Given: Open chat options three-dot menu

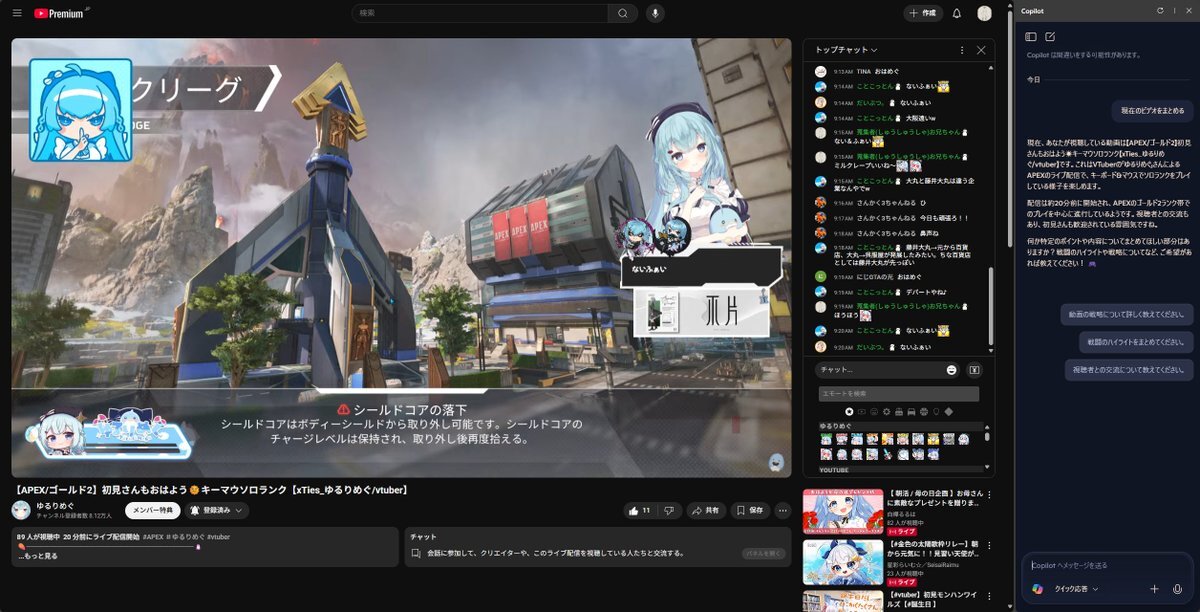Looking at the screenshot, I should pos(962,50).
